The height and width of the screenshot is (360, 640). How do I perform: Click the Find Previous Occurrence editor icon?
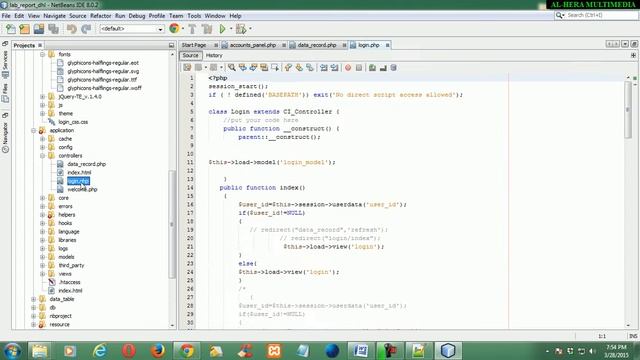point(243,68)
